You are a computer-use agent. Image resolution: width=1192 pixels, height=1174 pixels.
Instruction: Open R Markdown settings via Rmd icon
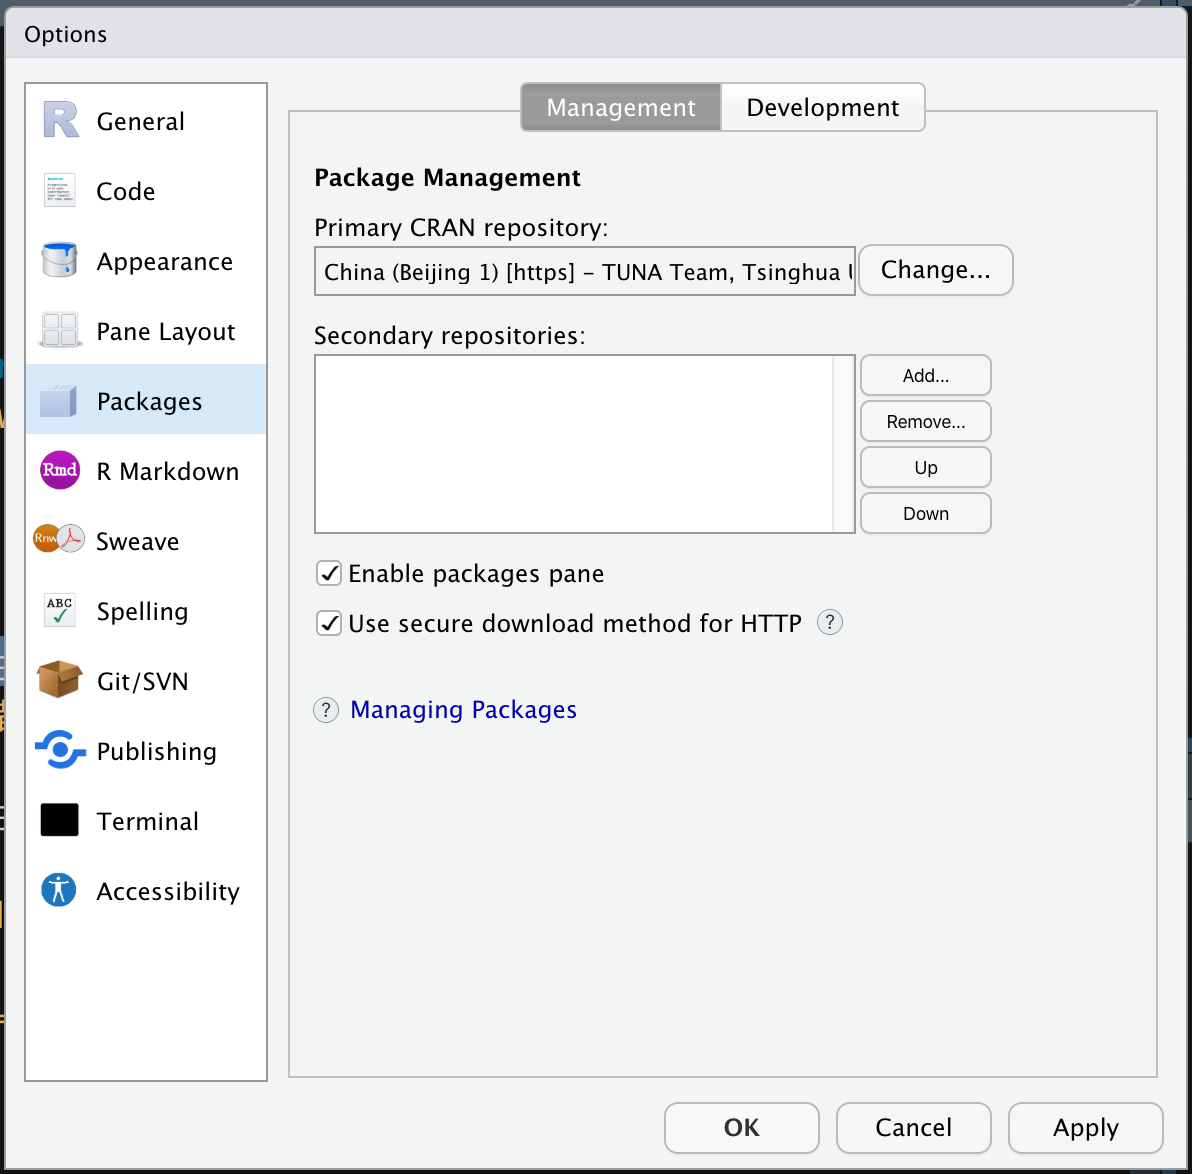coord(59,470)
